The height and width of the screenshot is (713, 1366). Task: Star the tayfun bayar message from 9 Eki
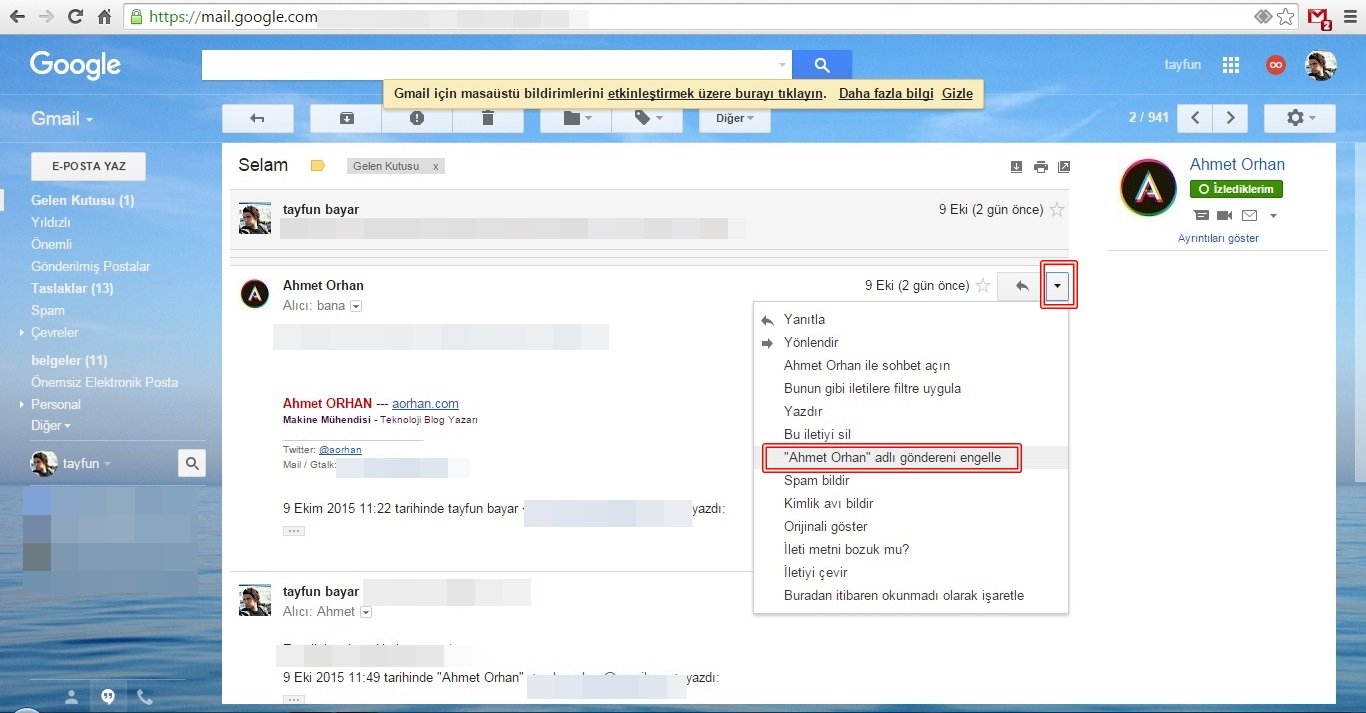coord(1057,210)
